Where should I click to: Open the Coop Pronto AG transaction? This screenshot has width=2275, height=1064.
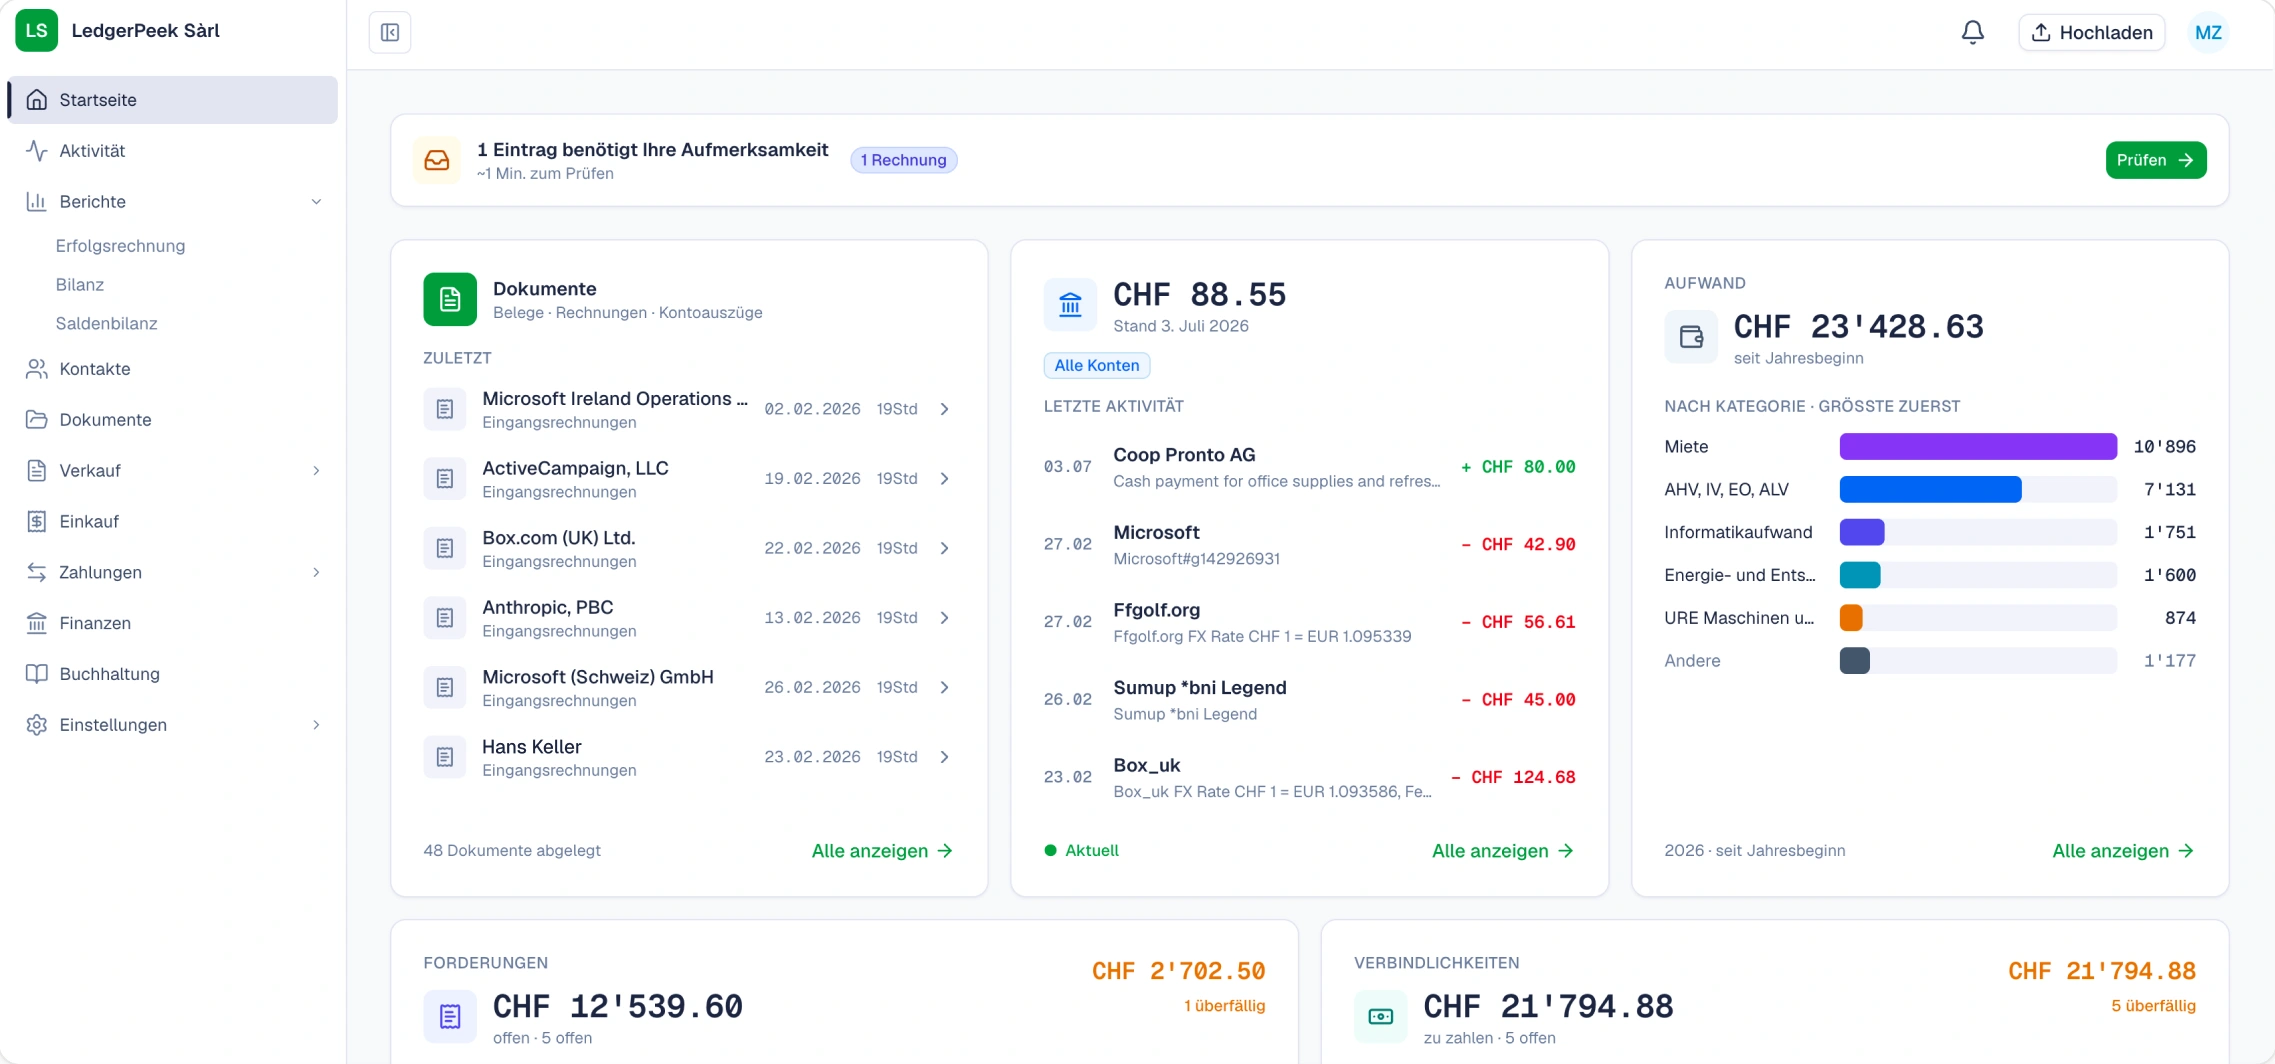[x=1309, y=468]
